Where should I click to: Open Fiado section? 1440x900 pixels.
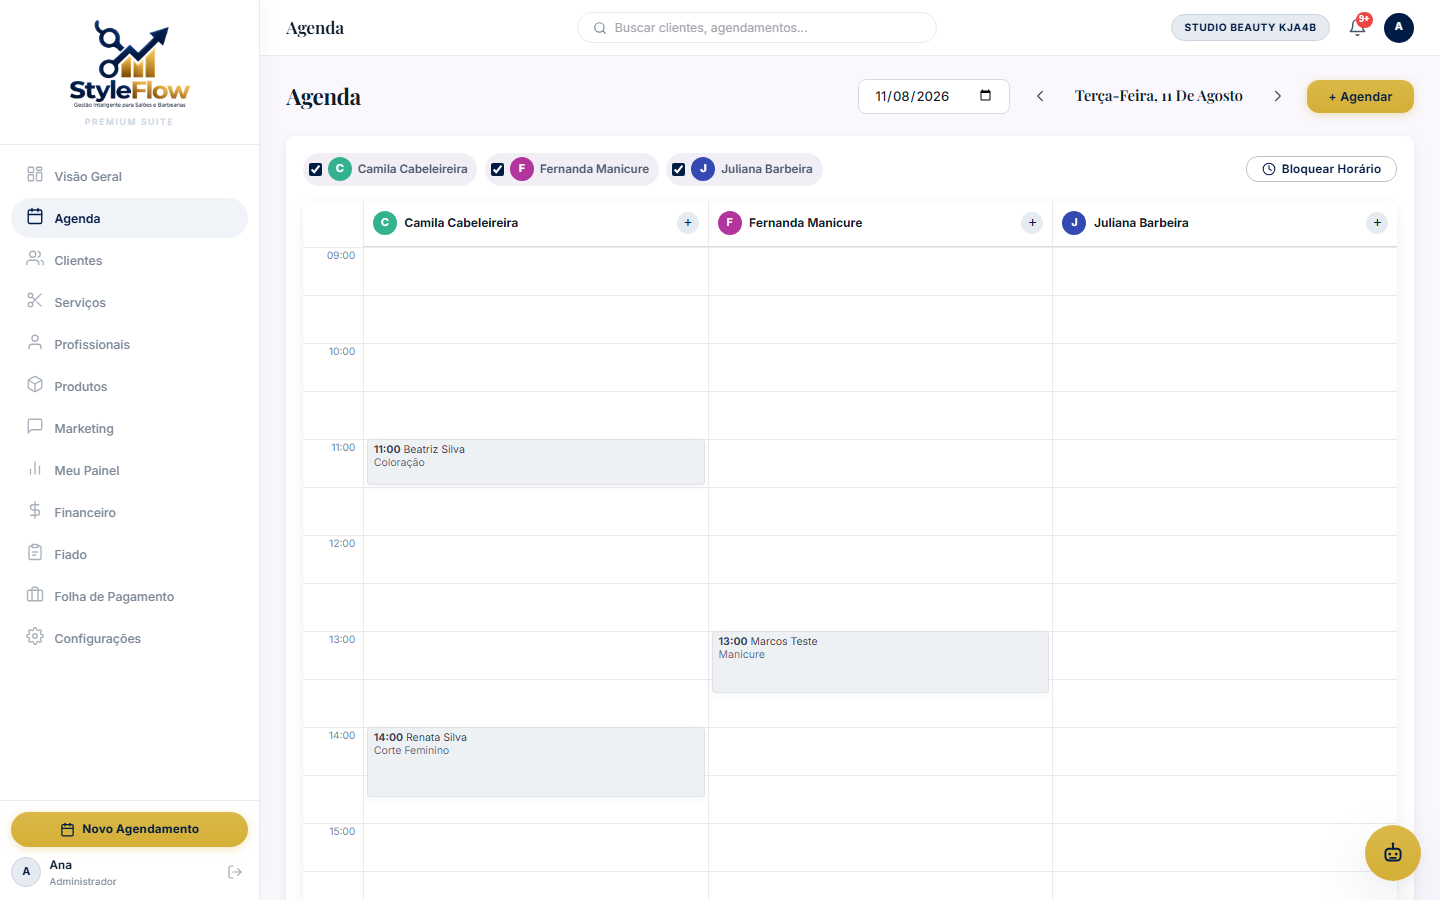pyautogui.click(x=129, y=554)
